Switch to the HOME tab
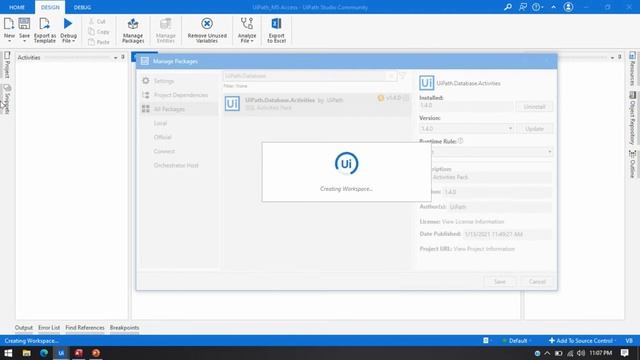Image resolution: width=640 pixels, height=360 pixels. coord(17,7)
